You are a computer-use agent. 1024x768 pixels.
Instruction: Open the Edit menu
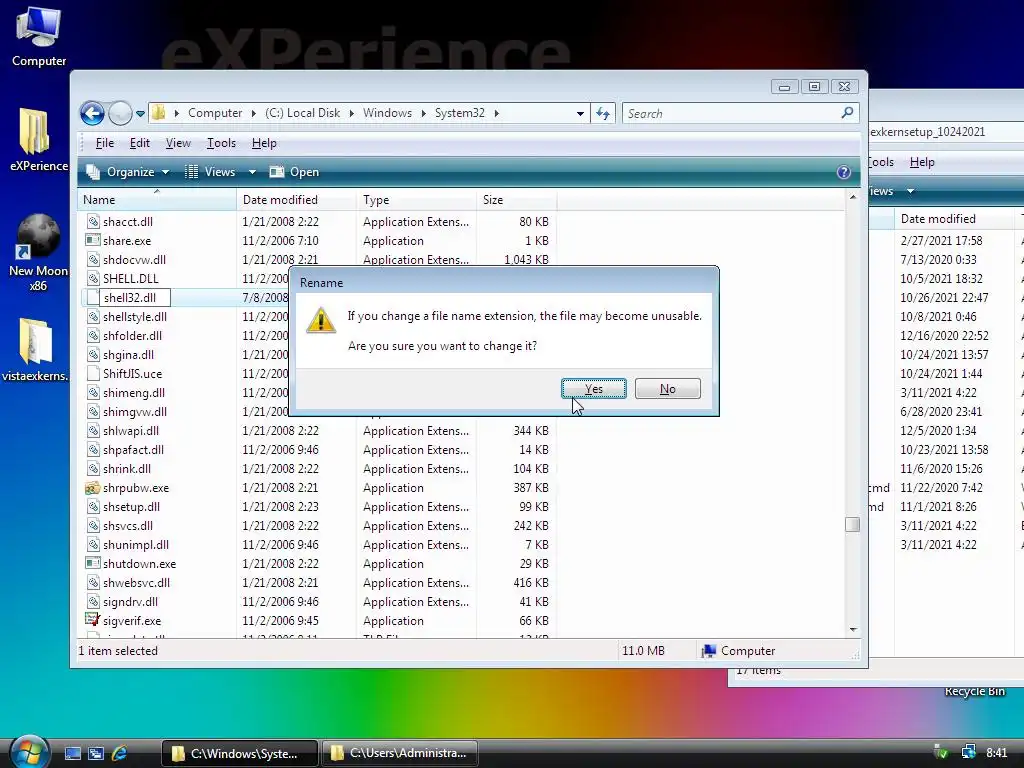(139, 143)
